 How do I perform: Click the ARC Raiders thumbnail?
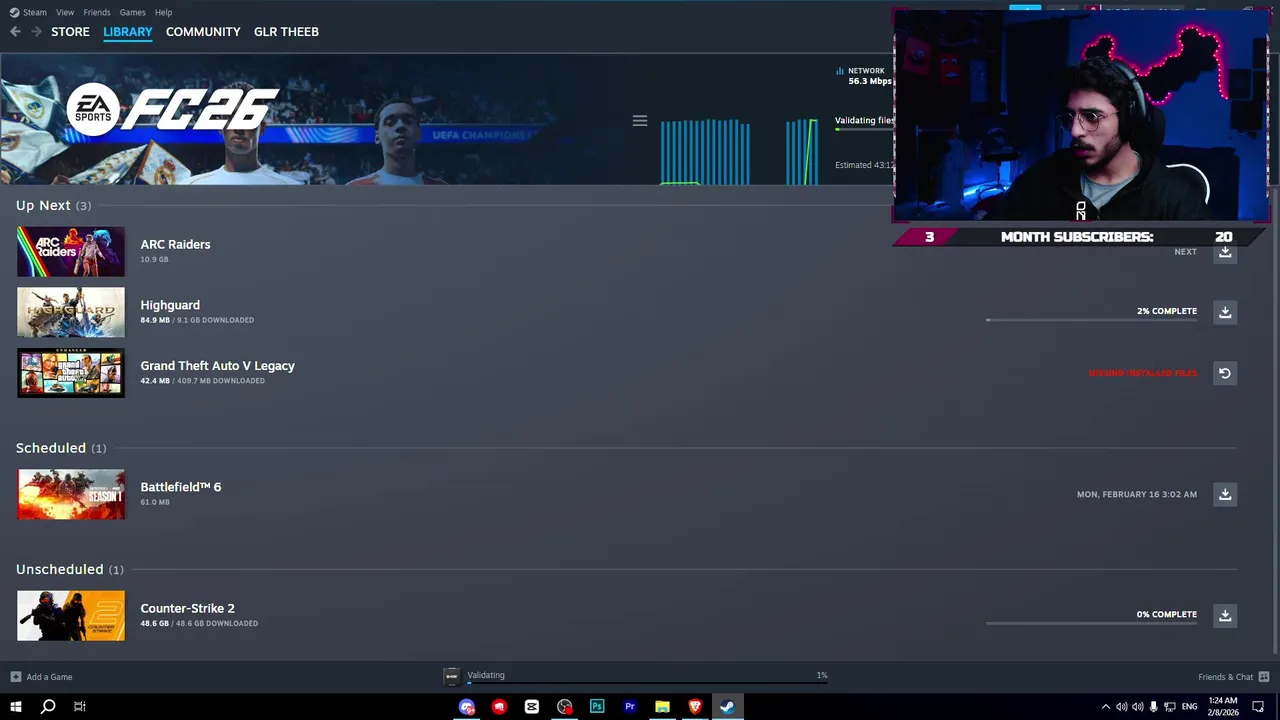point(71,252)
